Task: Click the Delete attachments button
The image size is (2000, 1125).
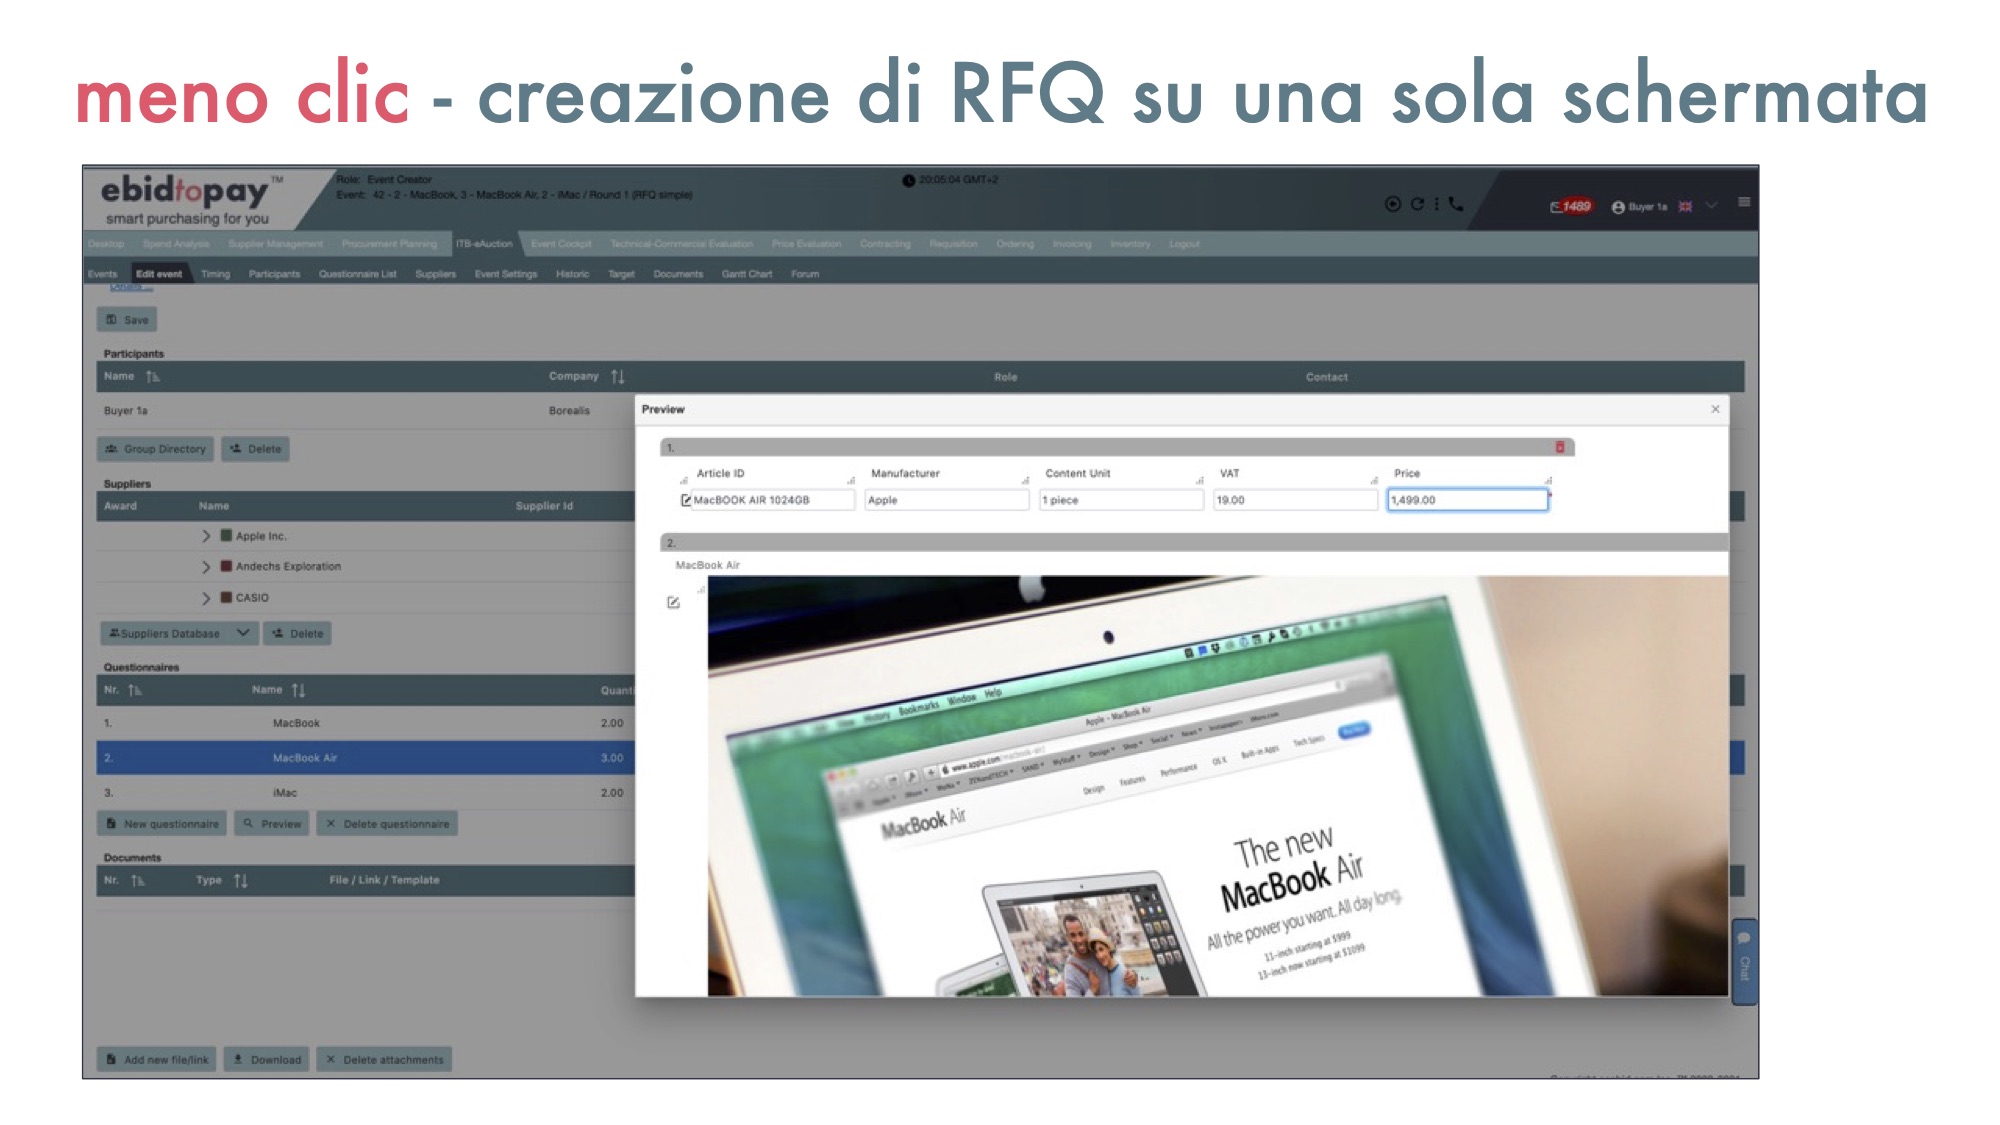Action: point(384,1059)
